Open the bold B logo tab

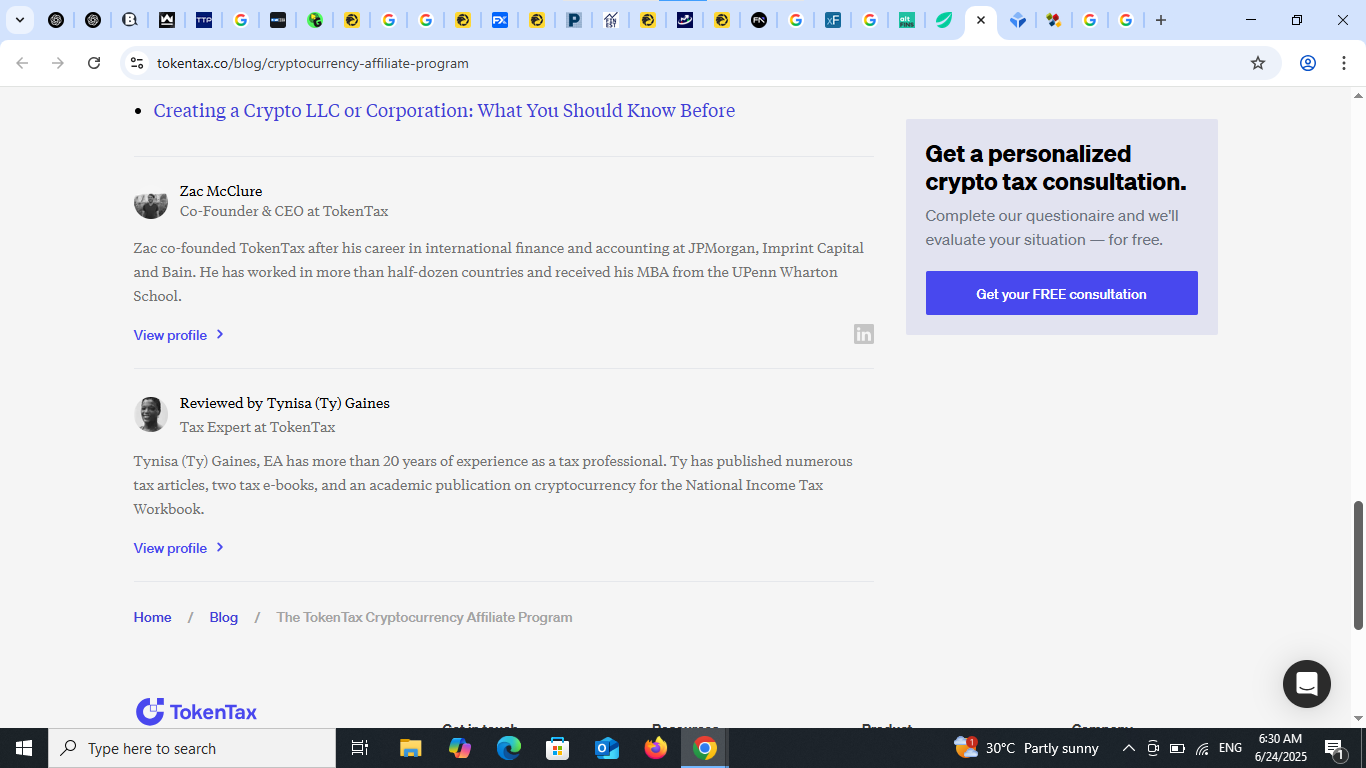pos(130,20)
